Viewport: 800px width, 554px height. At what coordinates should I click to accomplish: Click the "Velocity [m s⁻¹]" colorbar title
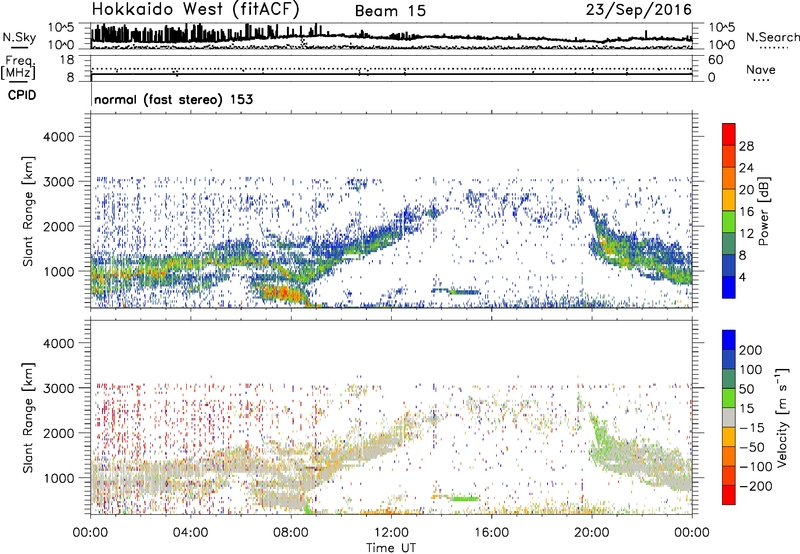781,417
